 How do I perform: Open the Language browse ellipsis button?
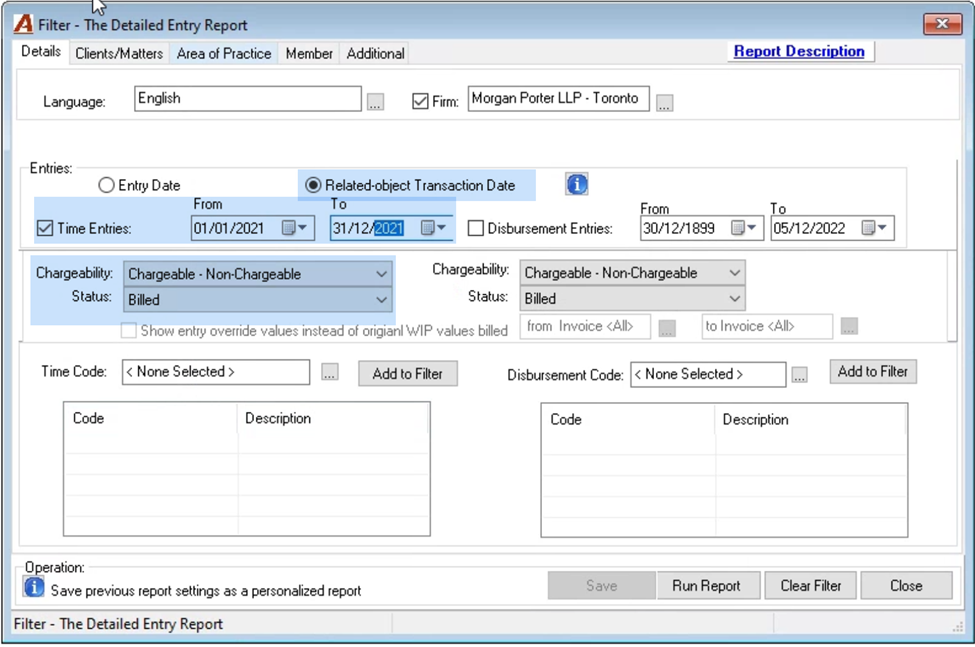point(375,101)
